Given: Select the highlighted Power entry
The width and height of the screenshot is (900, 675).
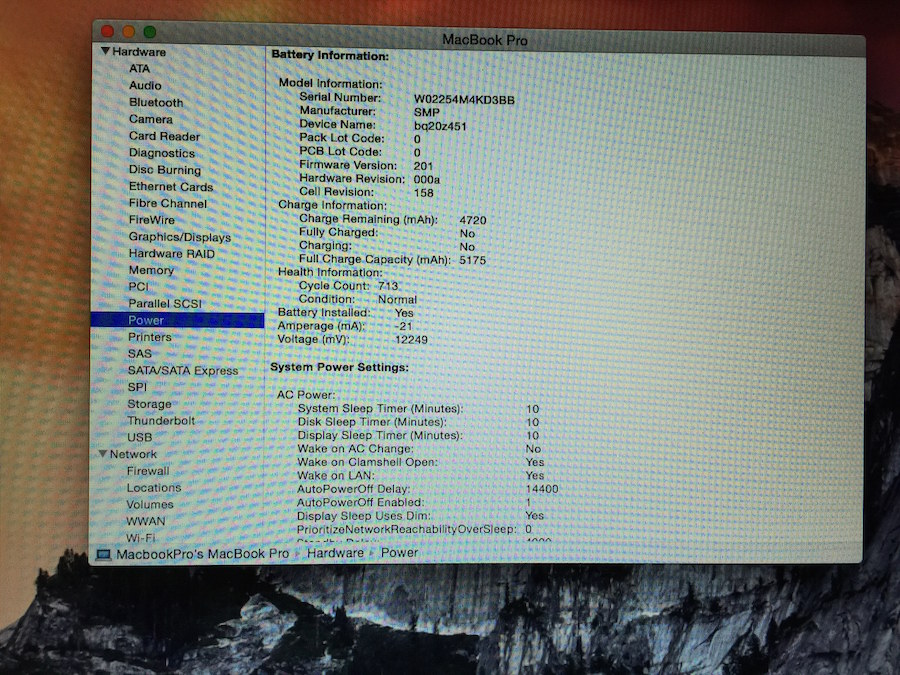Looking at the screenshot, I should [177, 320].
